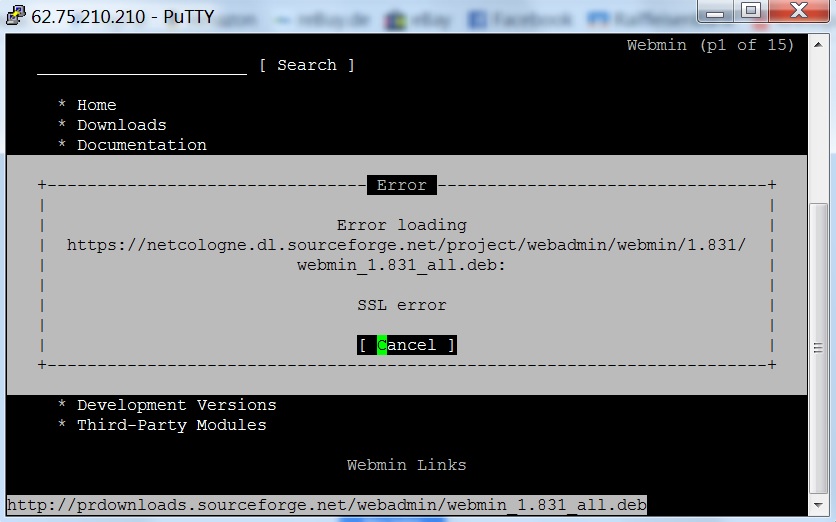This screenshot has height=522, width=836.
Task: Click the scrollbar up arrow
Action: pos(818,44)
